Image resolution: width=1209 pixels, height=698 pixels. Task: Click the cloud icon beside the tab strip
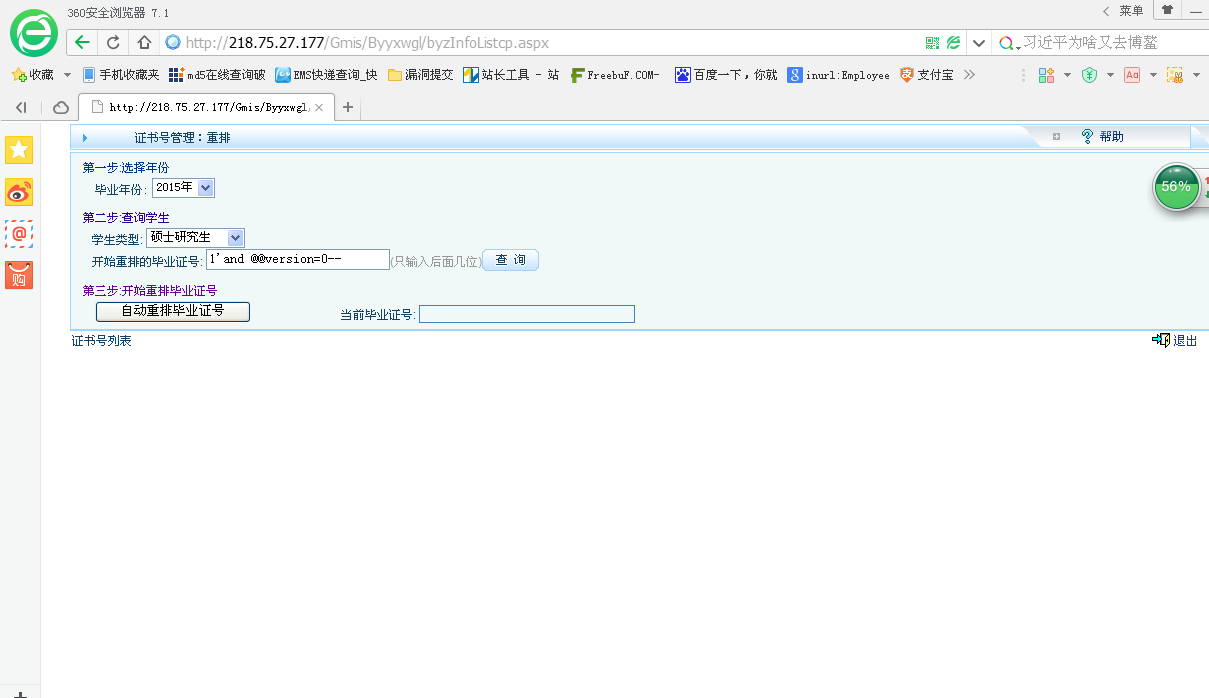(x=61, y=107)
